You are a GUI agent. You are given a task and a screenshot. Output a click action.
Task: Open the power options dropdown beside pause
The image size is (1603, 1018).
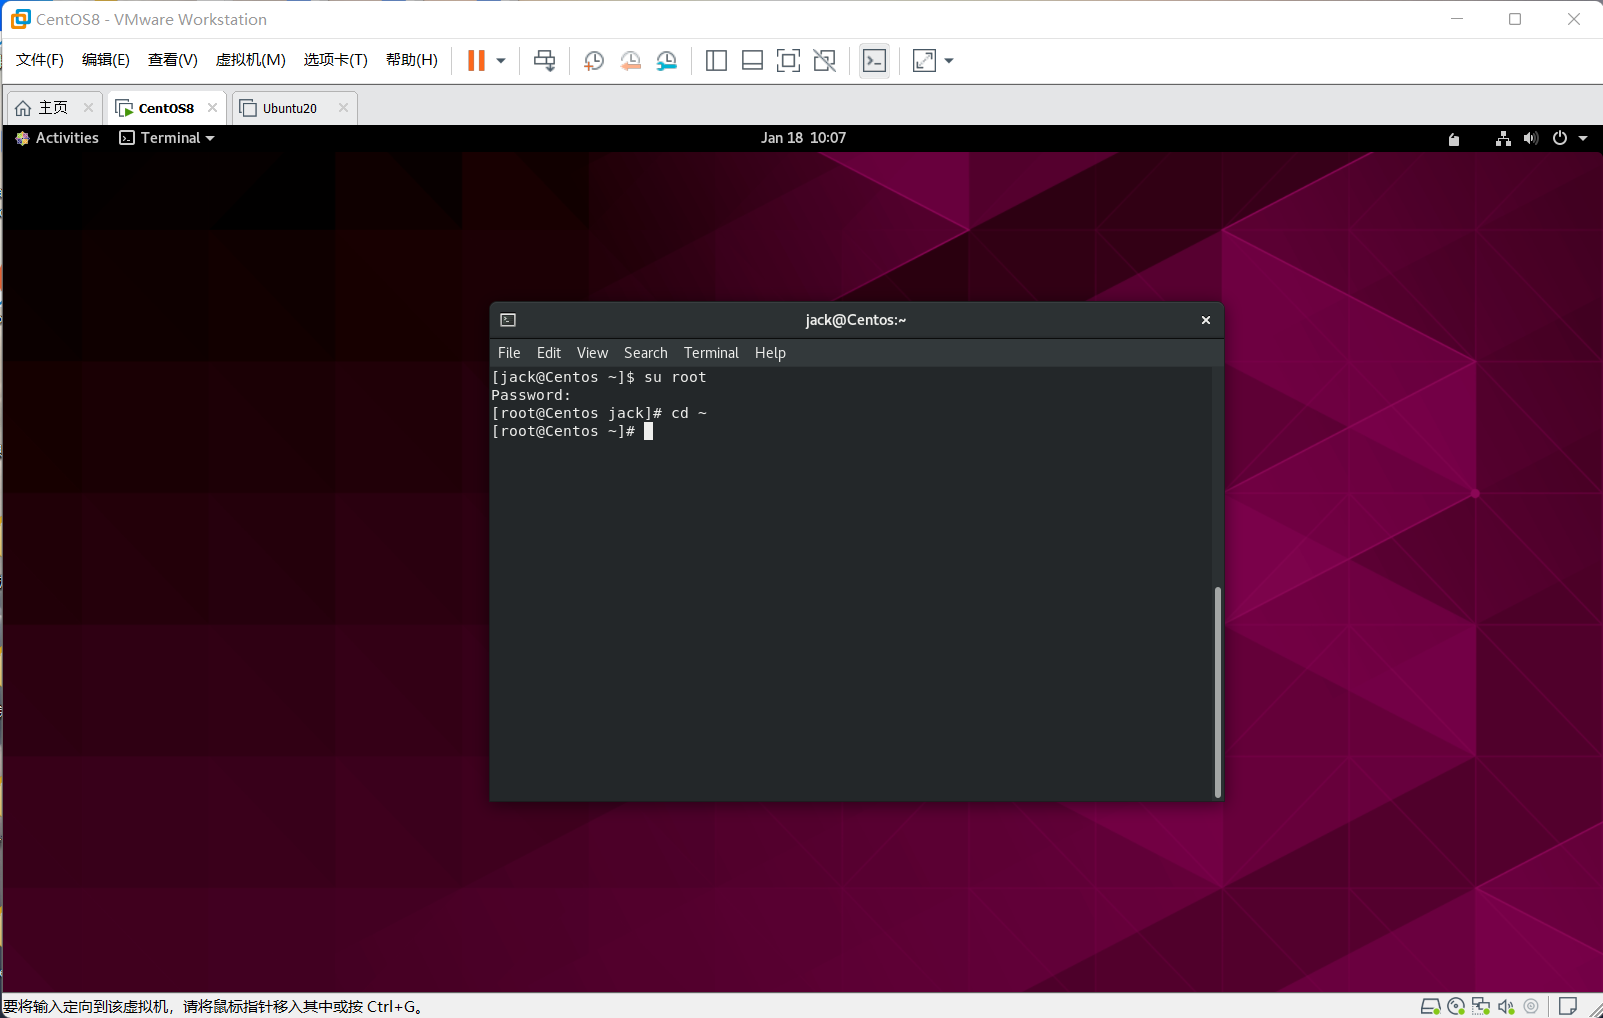coord(501,60)
